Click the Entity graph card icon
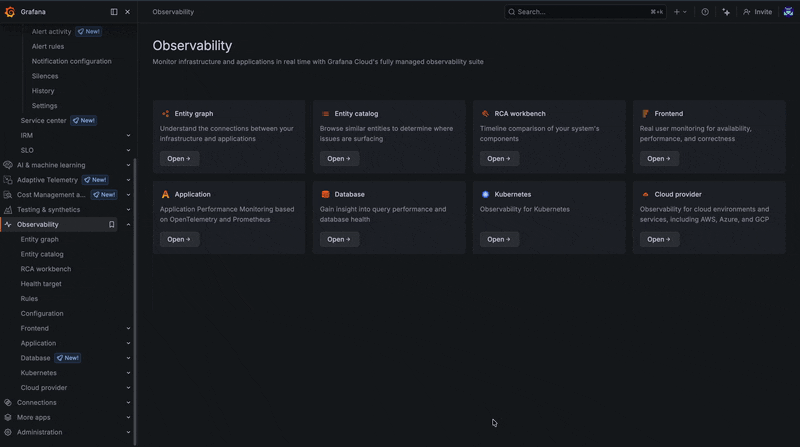The height and width of the screenshot is (447, 800). pyautogui.click(x=165, y=114)
